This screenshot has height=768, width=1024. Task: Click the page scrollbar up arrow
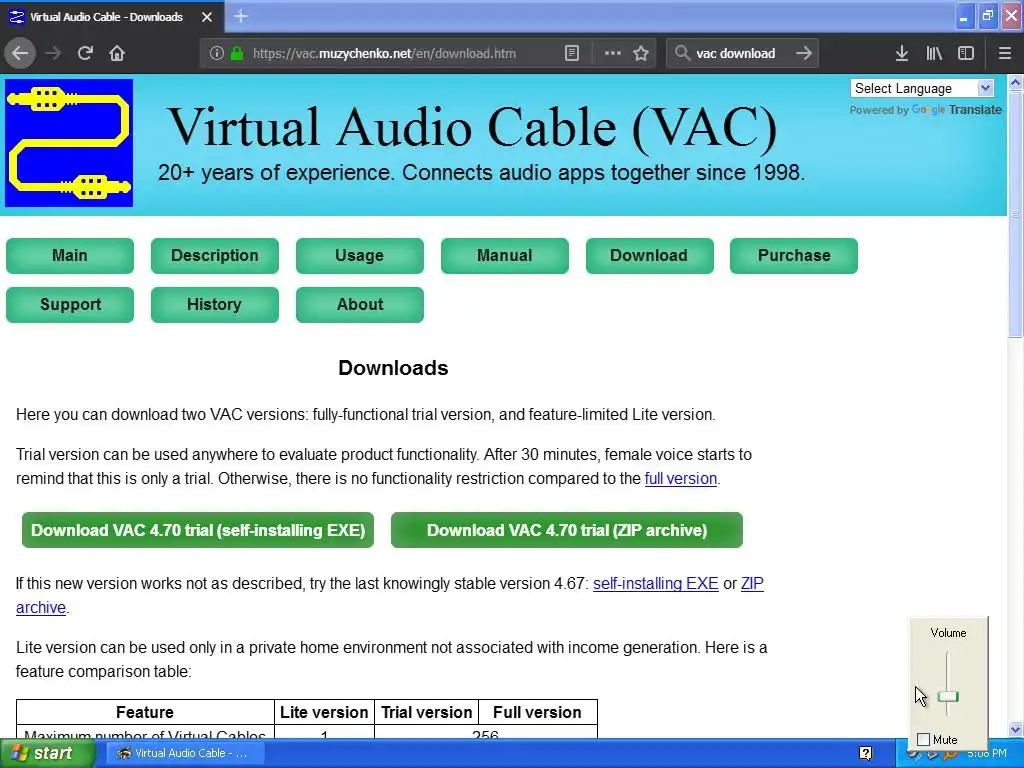(1015, 82)
